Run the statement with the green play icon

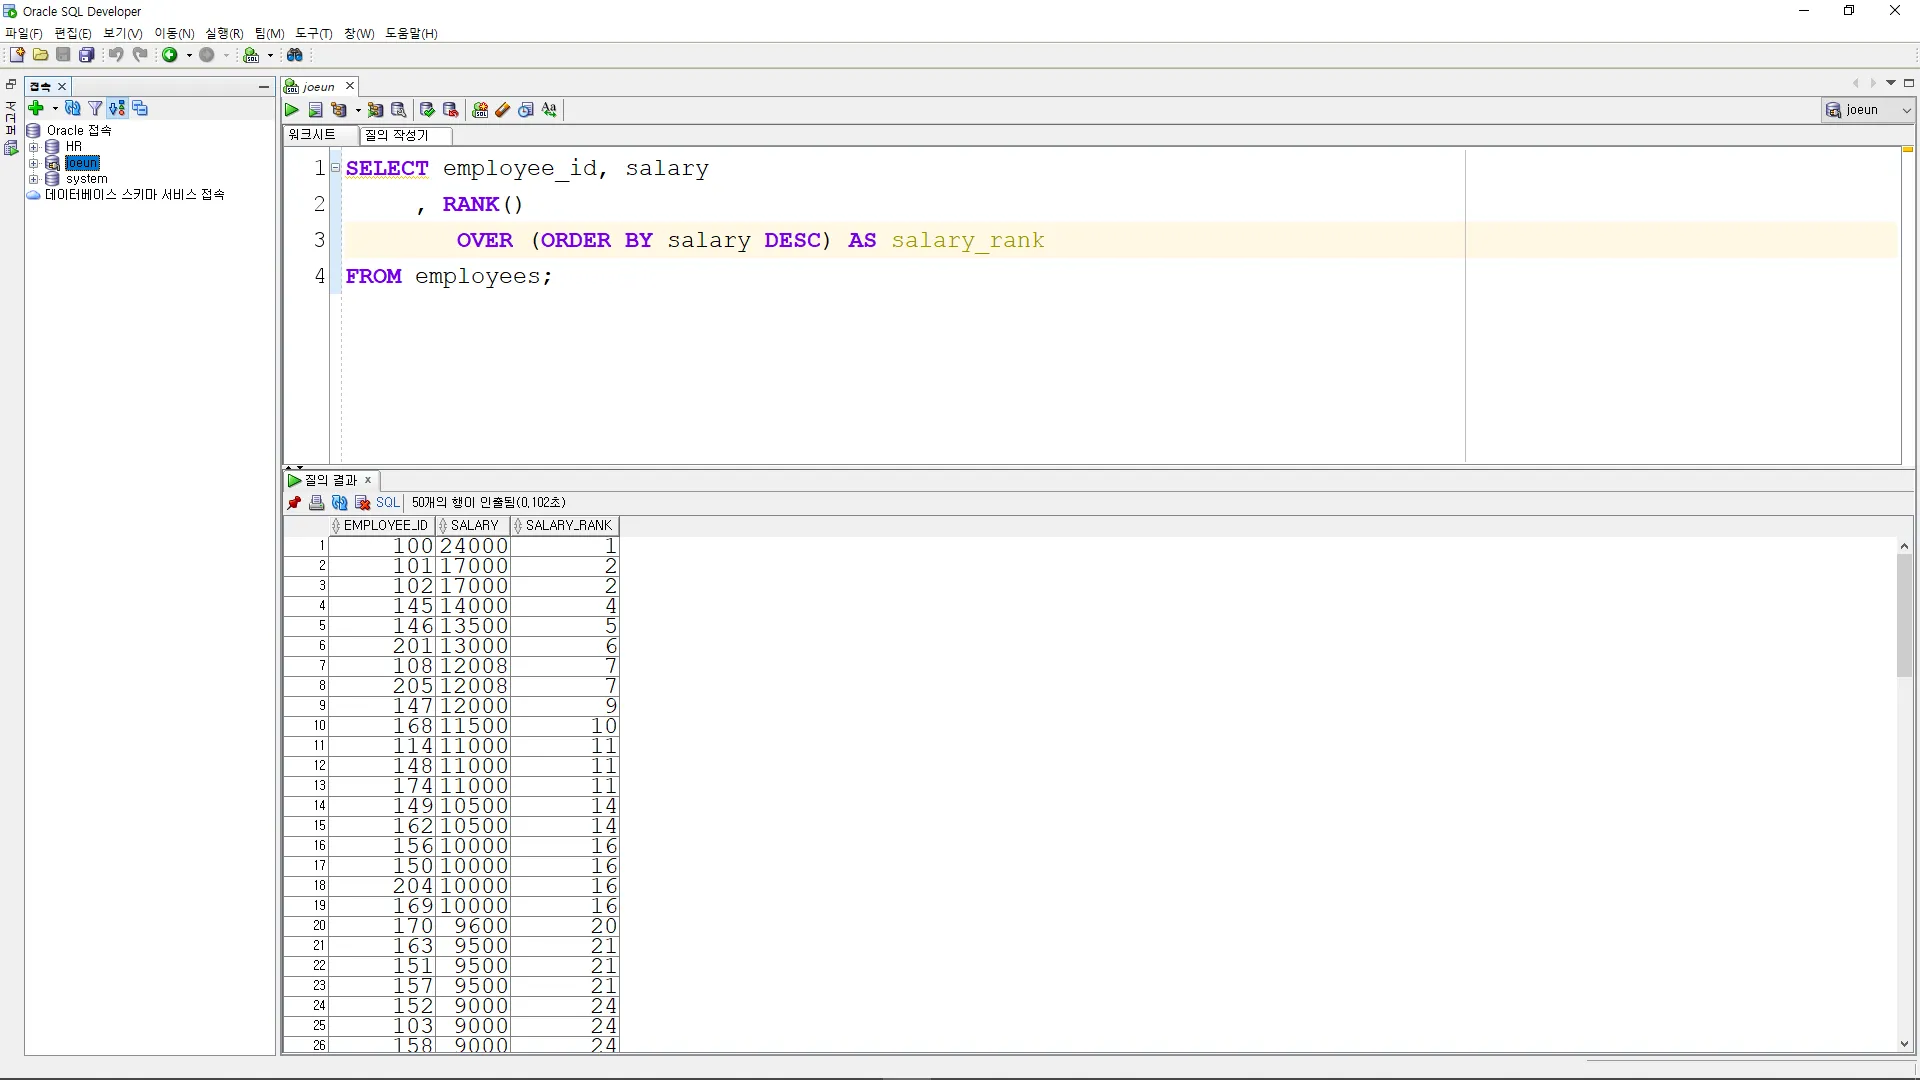[292, 110]
